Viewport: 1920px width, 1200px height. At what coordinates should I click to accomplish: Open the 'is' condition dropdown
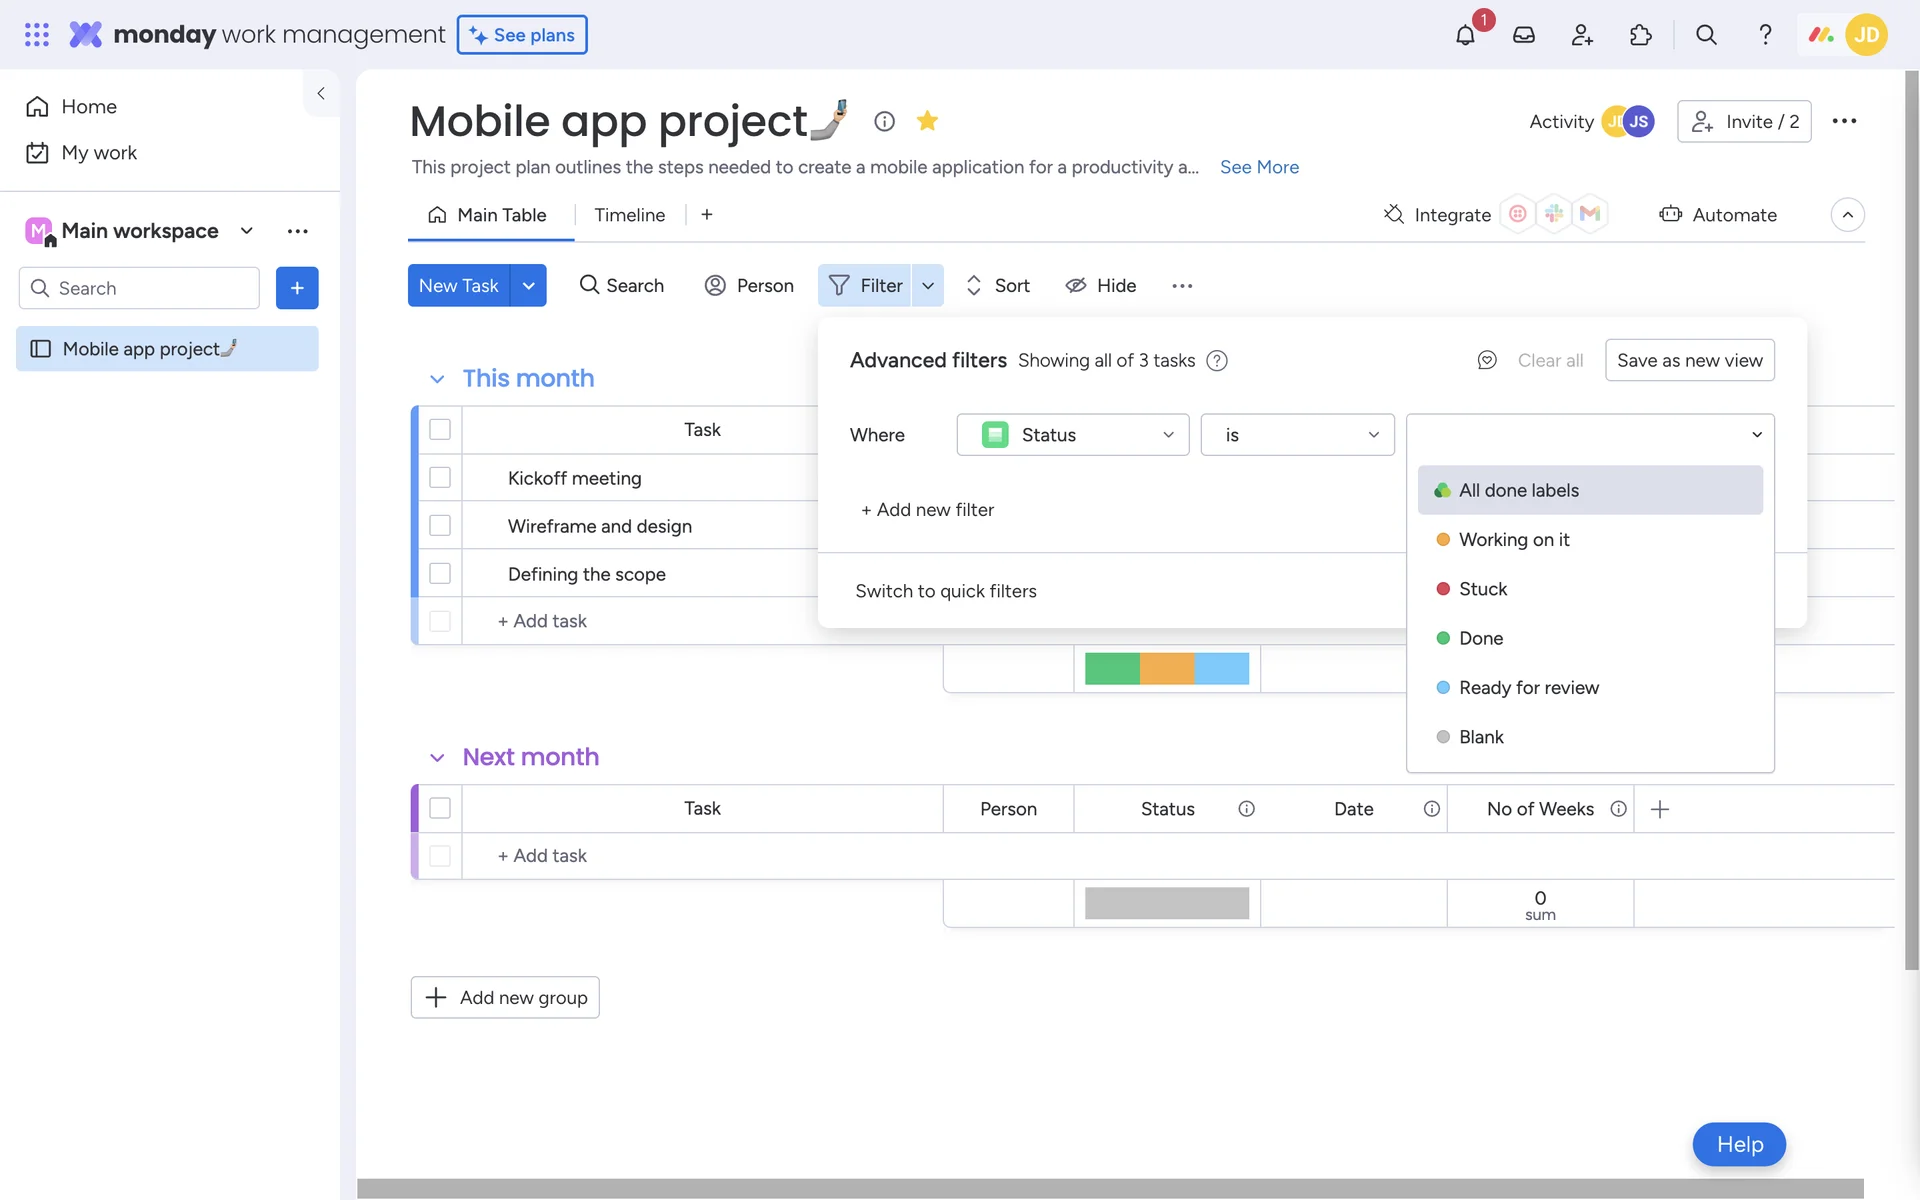point(1297,435)
